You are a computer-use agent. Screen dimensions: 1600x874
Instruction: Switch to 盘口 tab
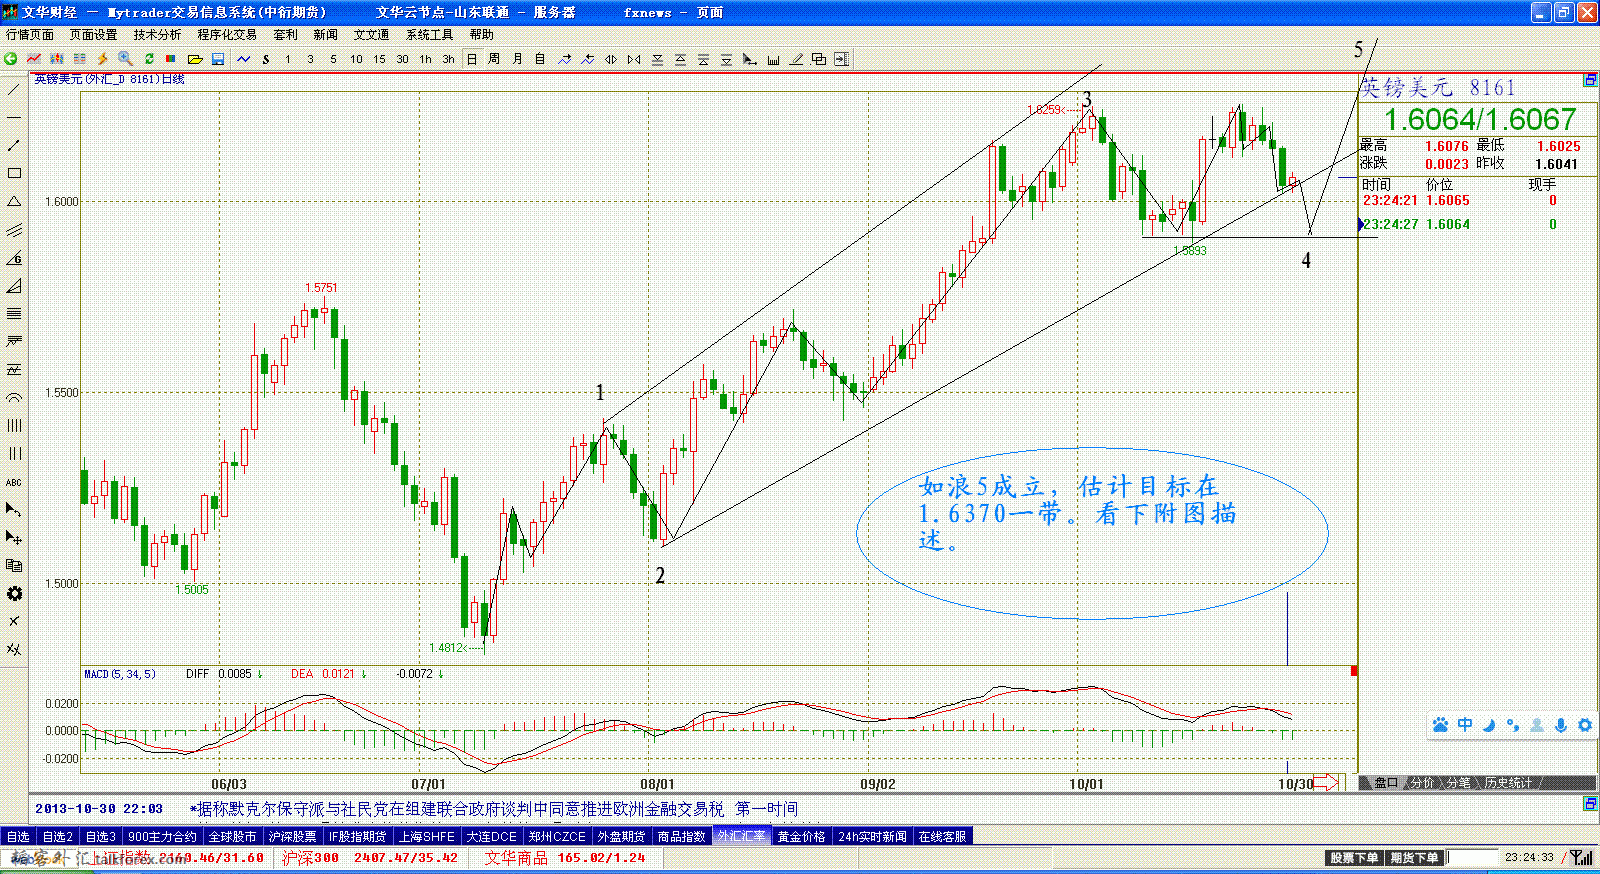1385,782
